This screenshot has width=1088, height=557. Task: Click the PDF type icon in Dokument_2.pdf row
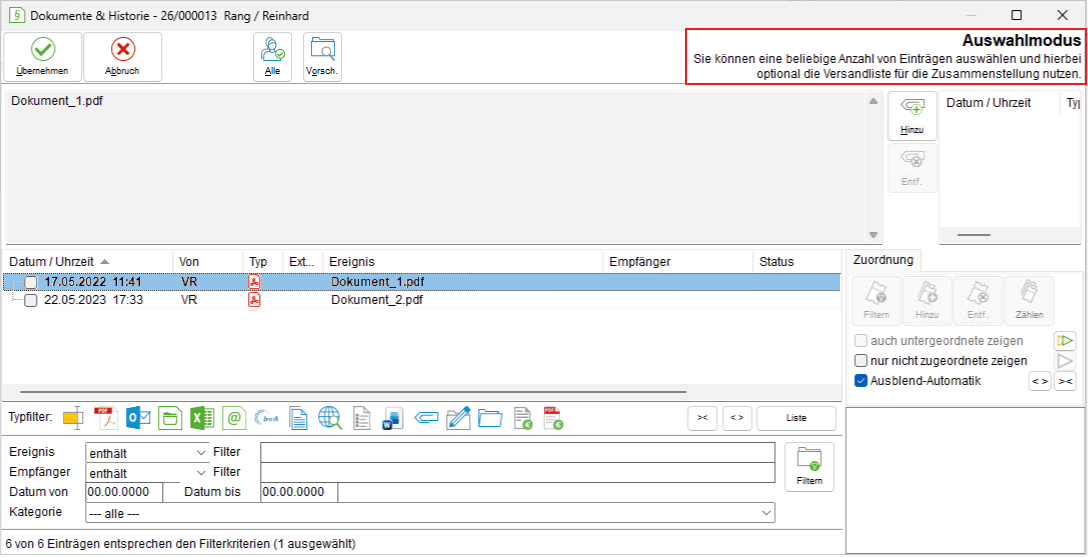pos(255,300)
